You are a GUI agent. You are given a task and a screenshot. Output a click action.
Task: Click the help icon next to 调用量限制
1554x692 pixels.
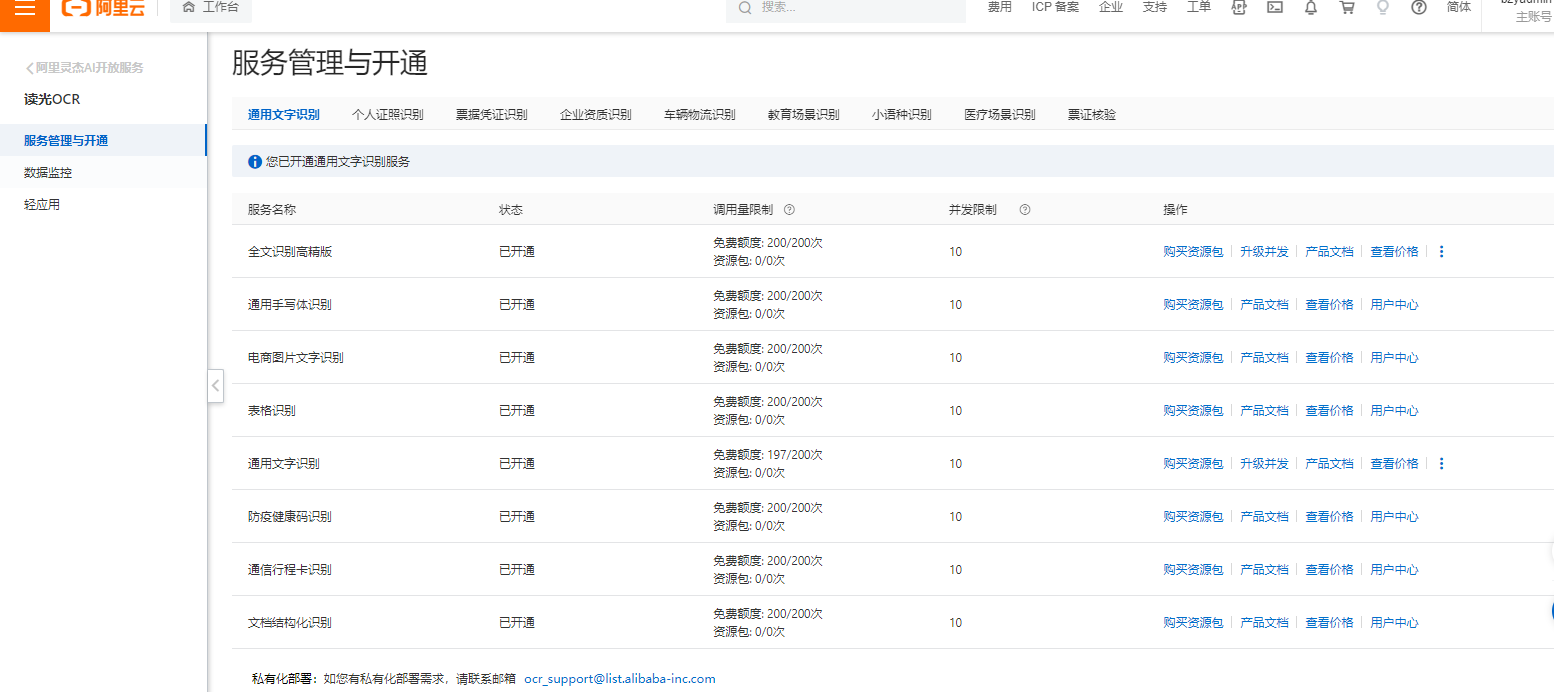point(789,210)
